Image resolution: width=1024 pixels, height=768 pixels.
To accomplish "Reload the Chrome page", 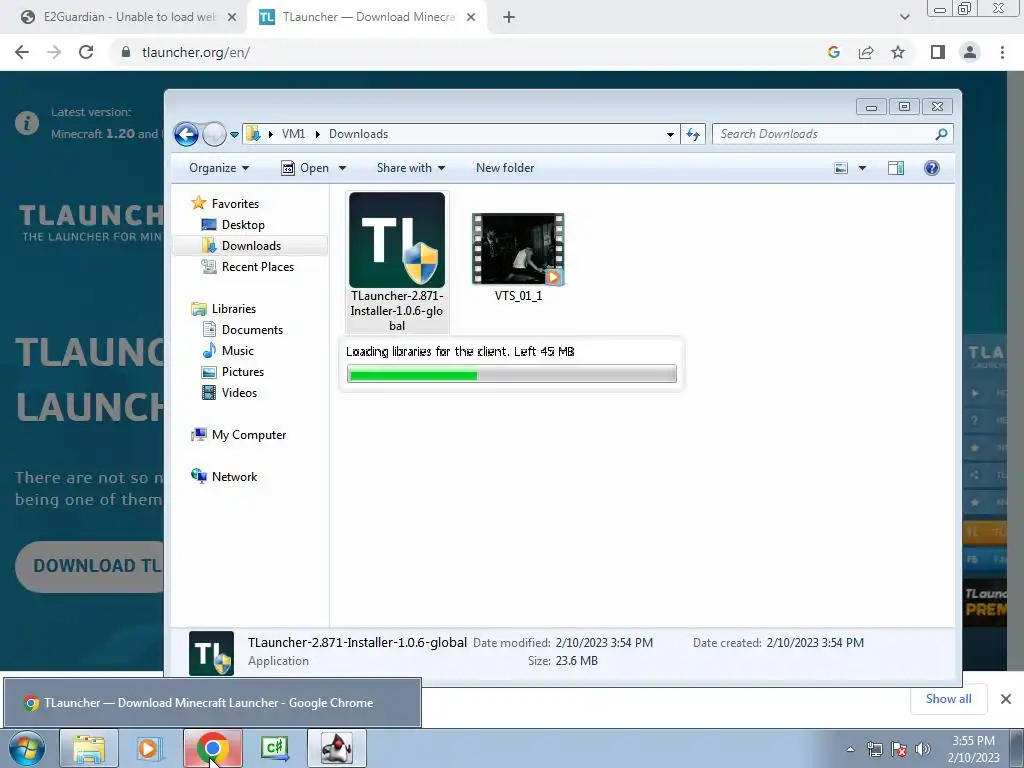I will point(86,52).
